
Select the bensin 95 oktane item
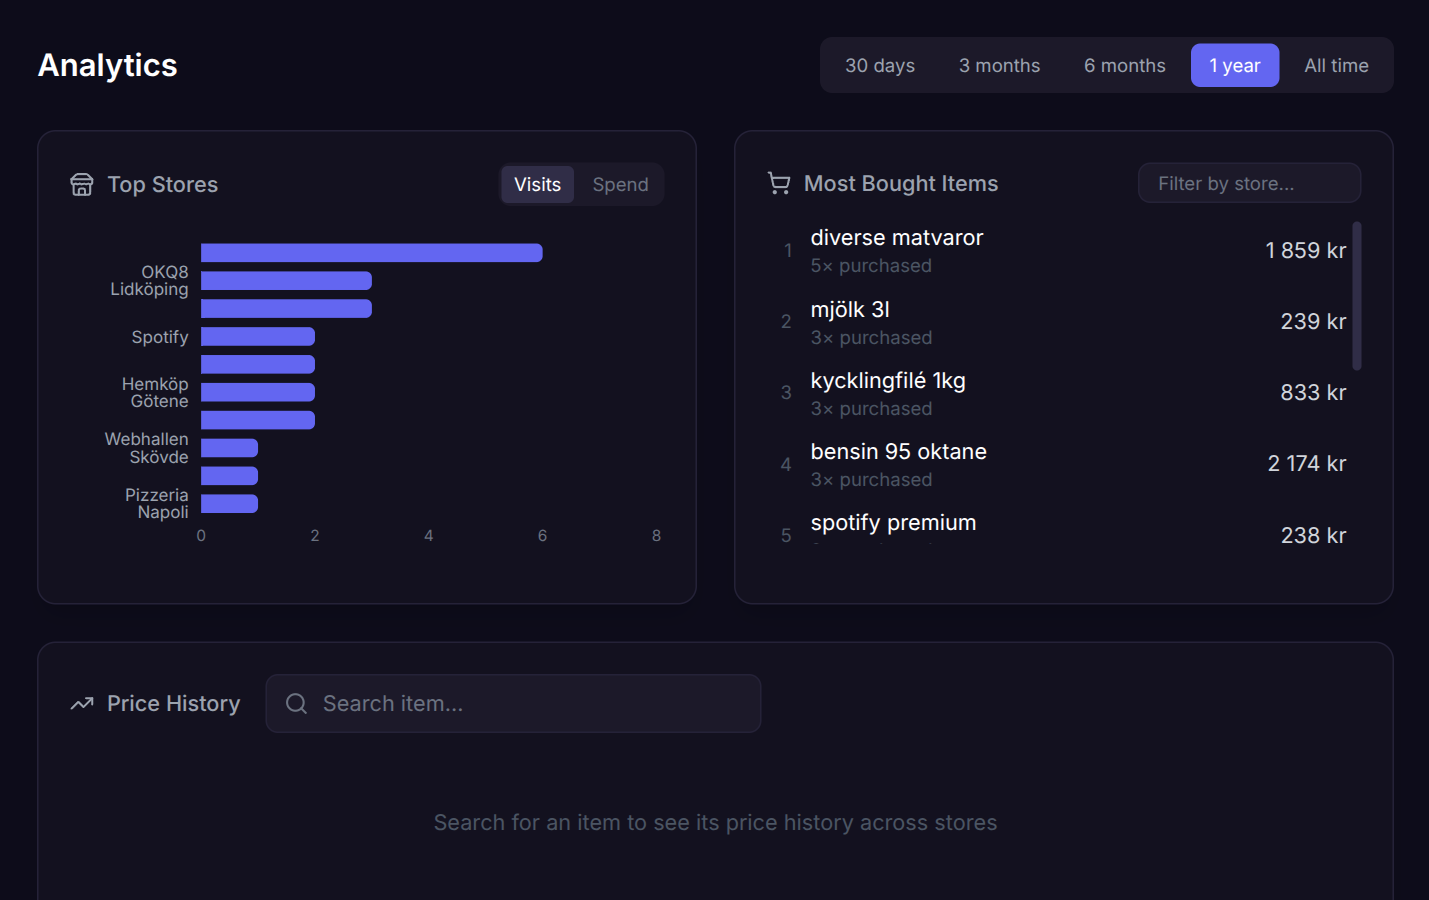click(1060, 463)
